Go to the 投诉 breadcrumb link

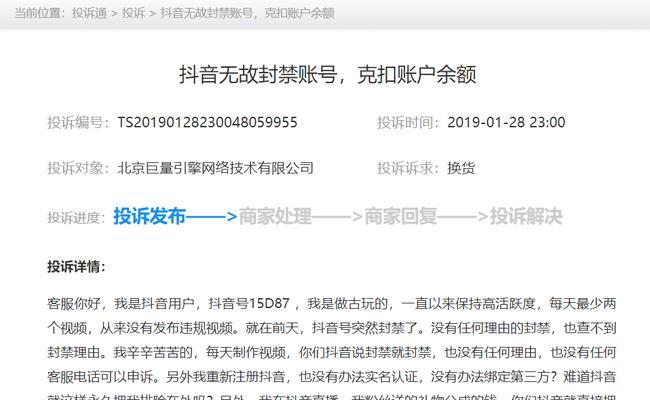point(133,13)
